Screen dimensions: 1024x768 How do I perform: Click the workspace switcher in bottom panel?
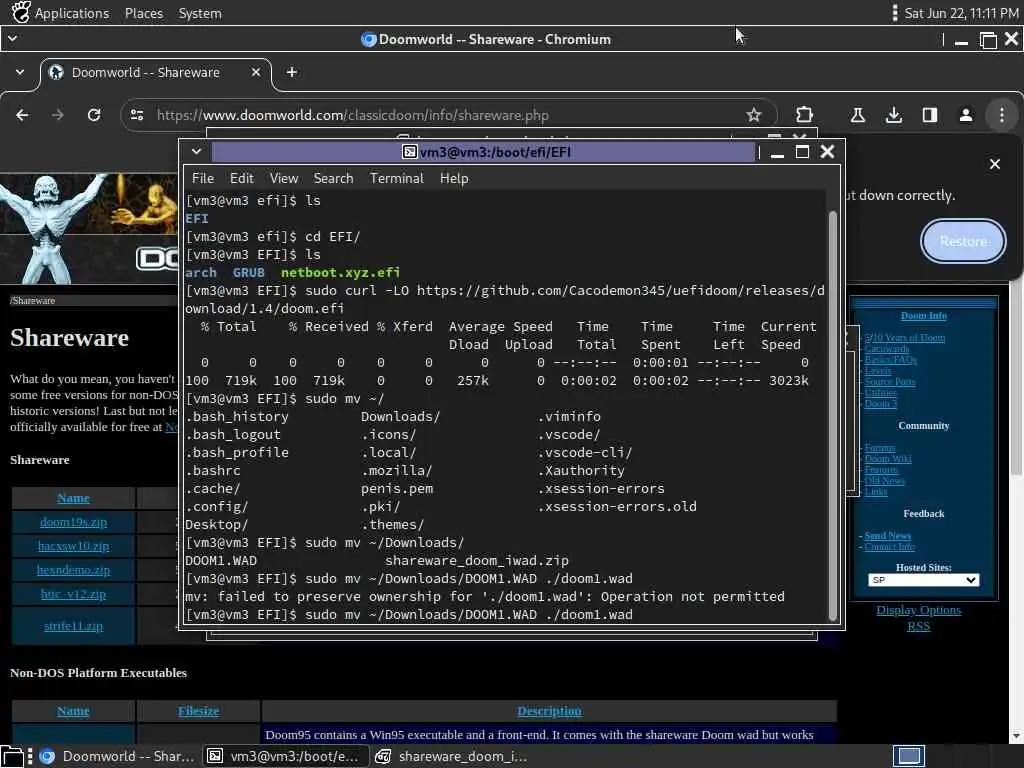pos(908,756)
